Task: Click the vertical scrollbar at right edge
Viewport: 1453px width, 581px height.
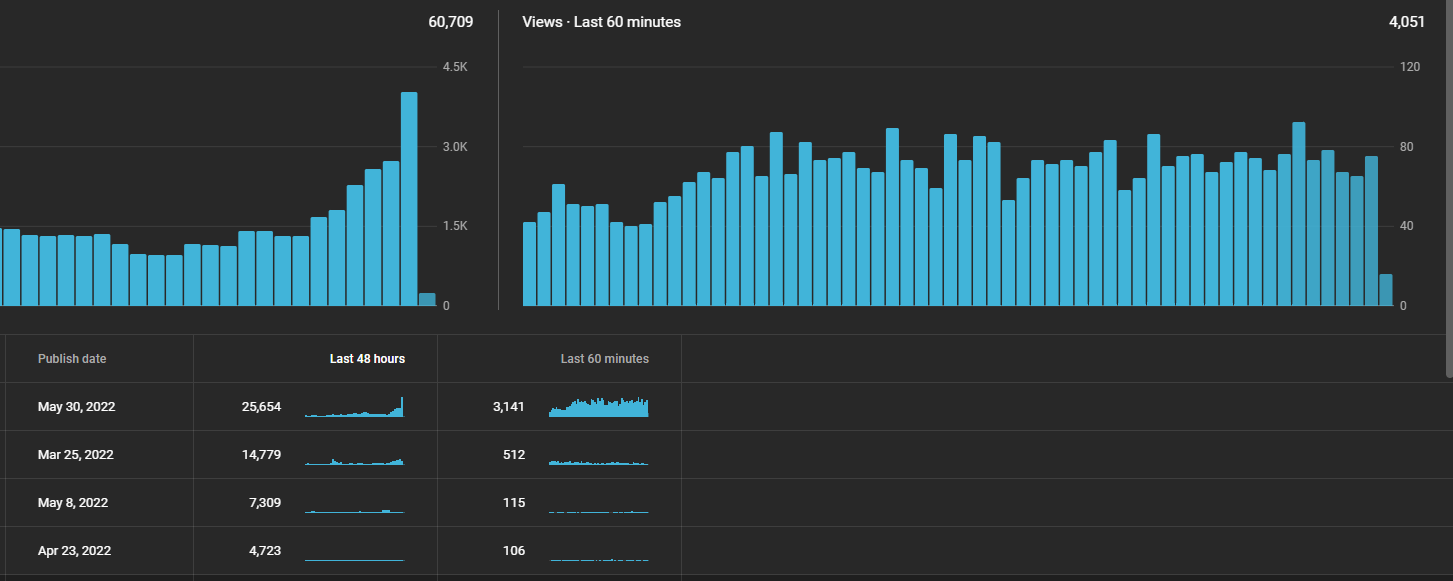Action: [1449, 190]
